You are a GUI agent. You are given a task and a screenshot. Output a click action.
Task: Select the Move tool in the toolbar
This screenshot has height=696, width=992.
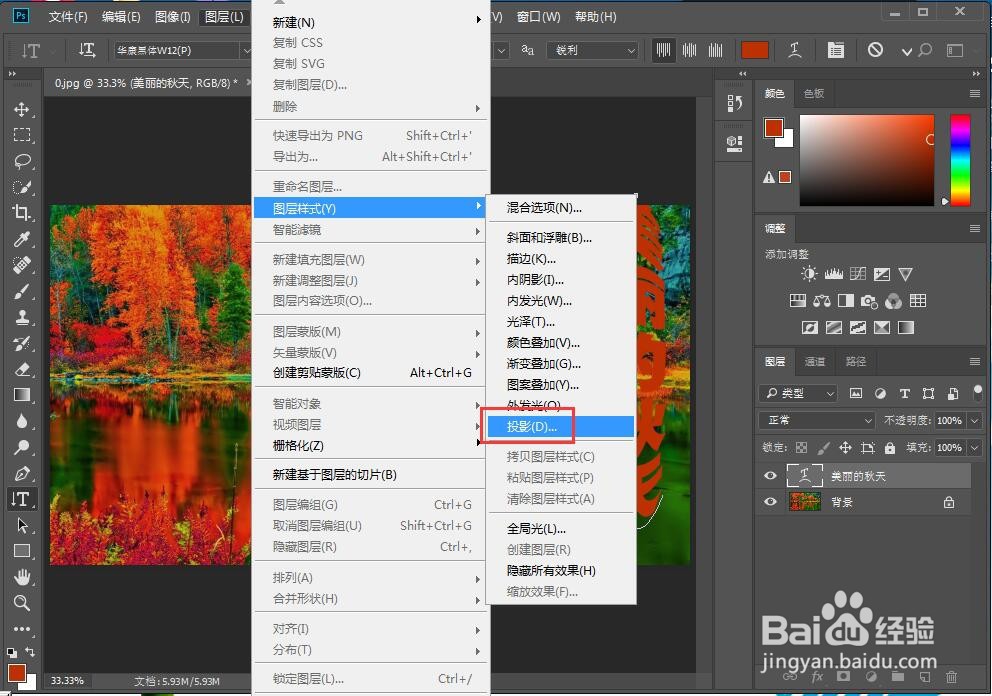[22, 110]
